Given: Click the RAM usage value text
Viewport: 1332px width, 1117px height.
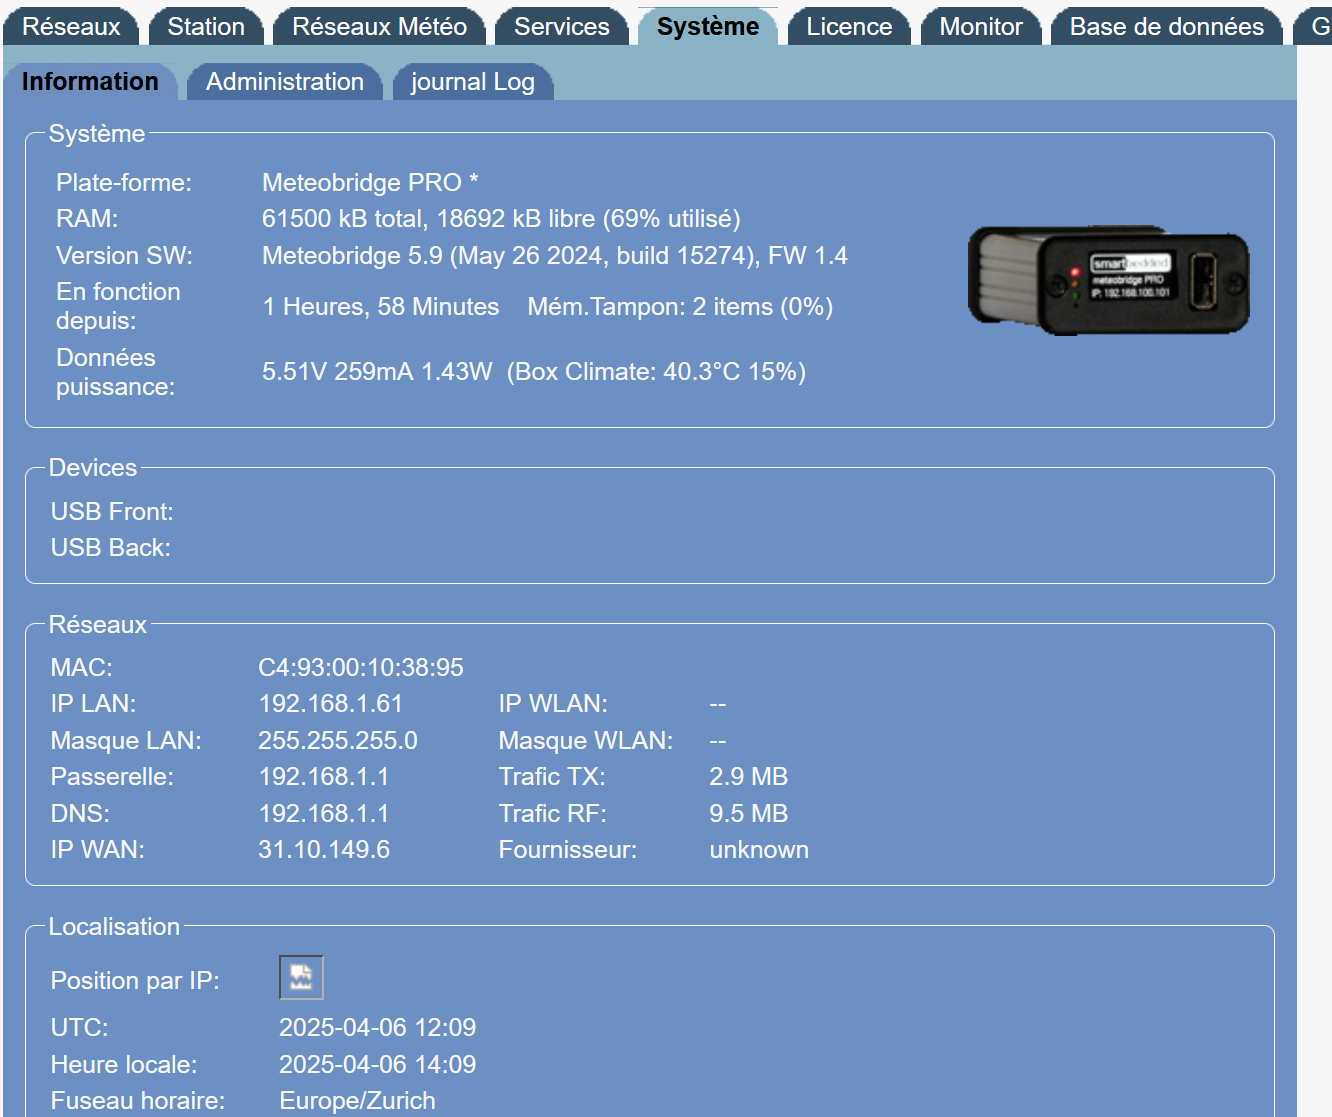Looking at the screenshot, I should point(501,219).
